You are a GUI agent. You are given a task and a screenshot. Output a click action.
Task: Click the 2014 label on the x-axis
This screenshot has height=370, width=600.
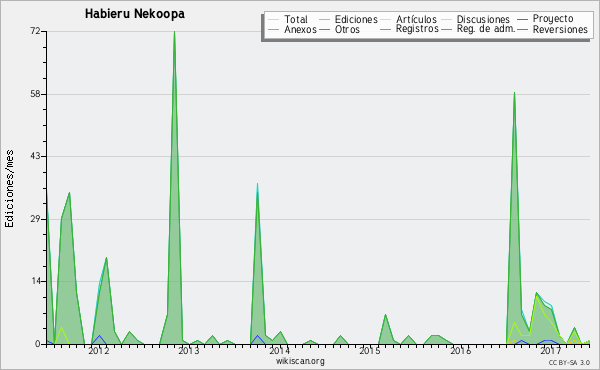(279, 350)
